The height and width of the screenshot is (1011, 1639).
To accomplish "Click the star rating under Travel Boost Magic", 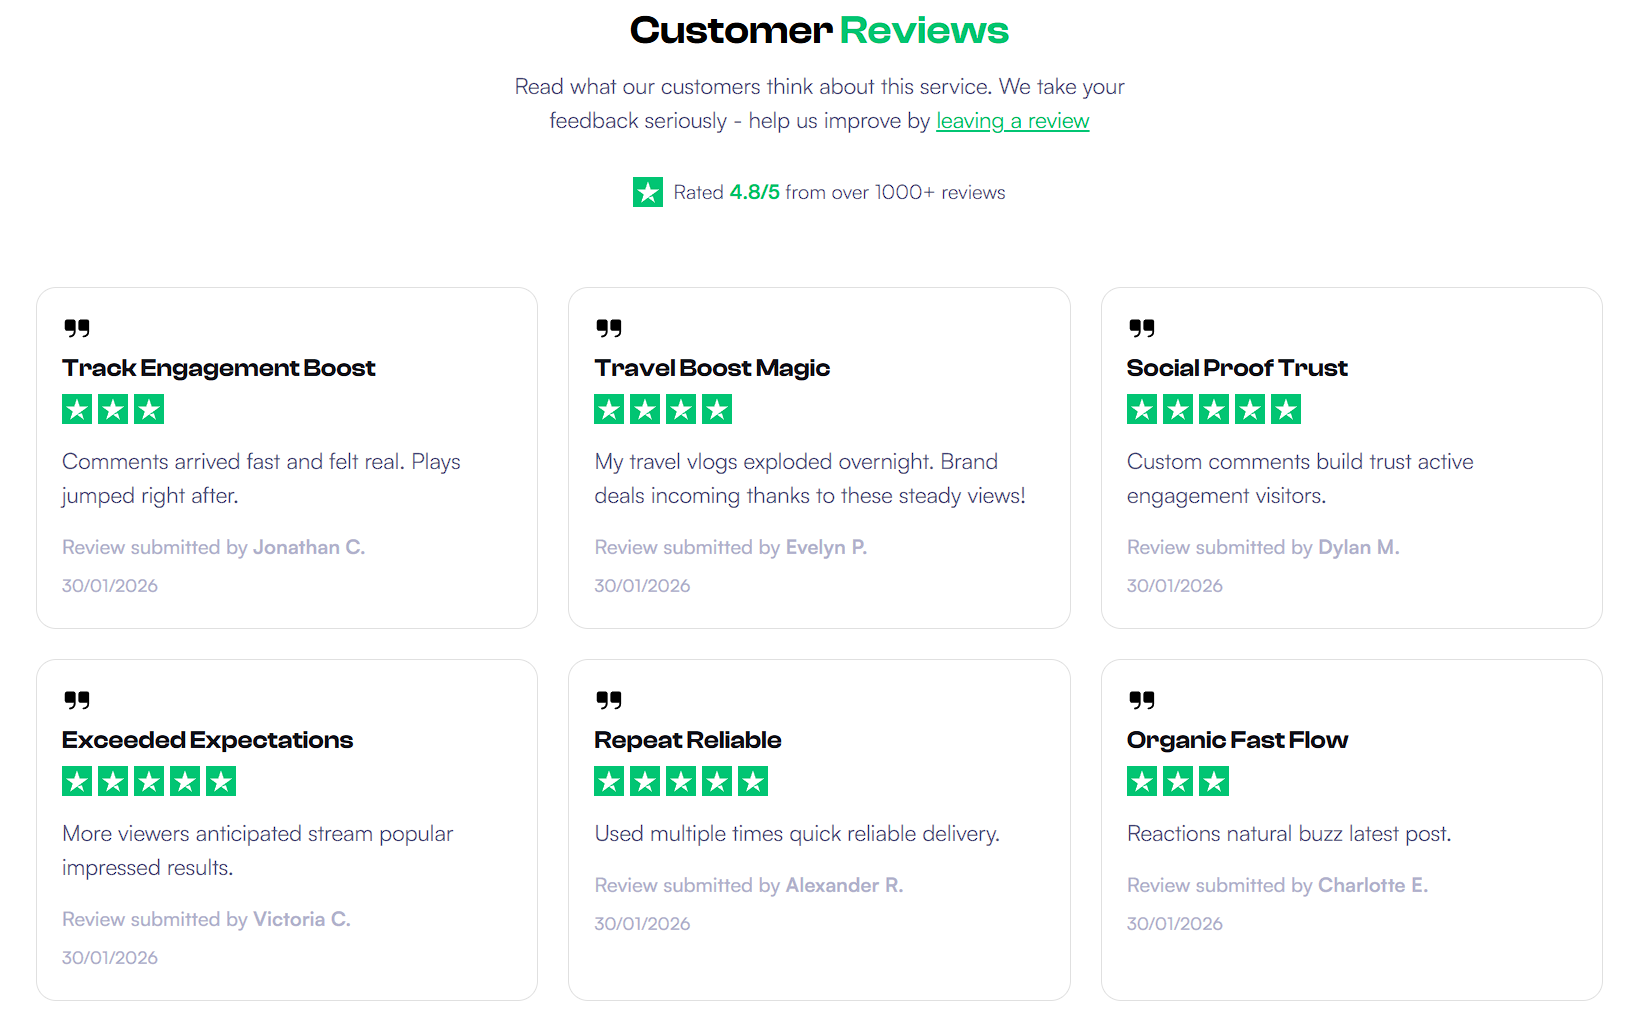I will click(x=663, y=409).
